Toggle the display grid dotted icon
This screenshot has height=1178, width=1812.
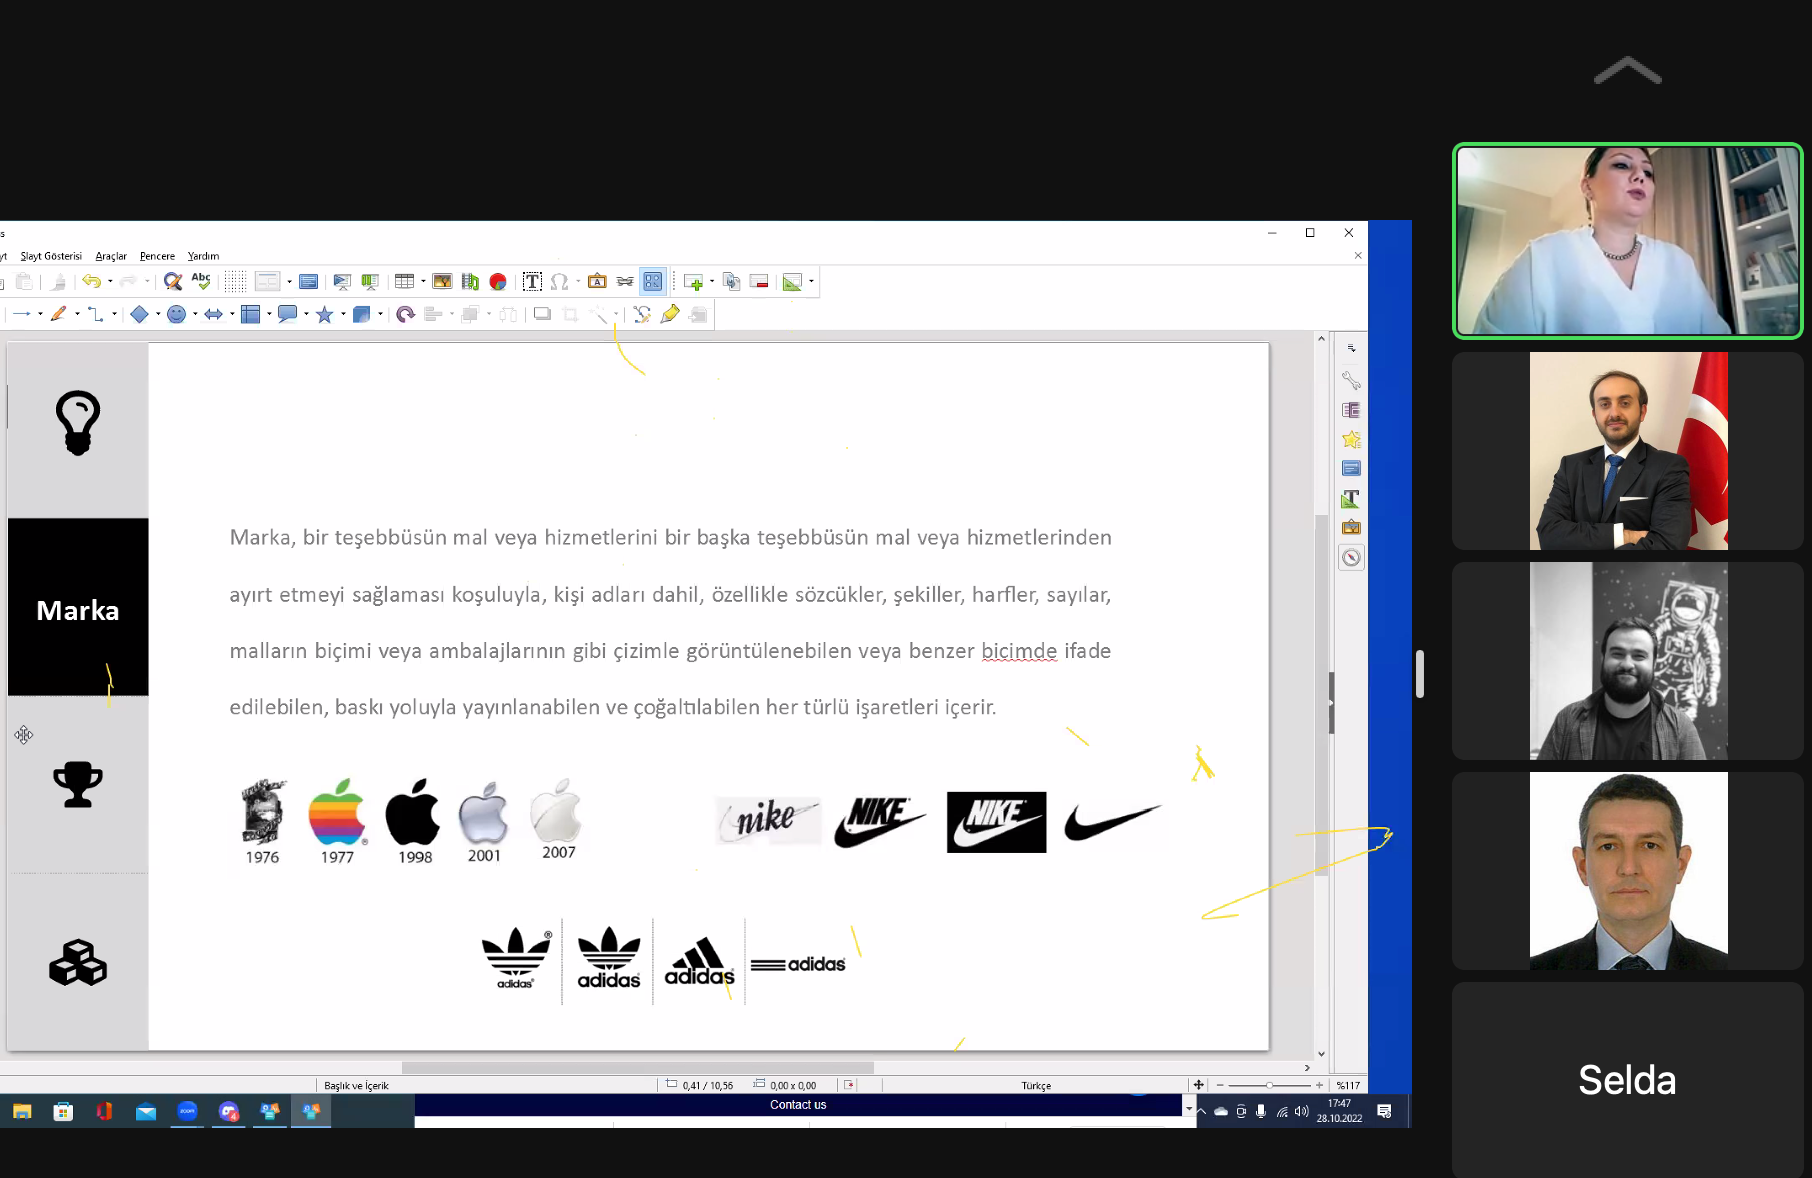point(235,282)
